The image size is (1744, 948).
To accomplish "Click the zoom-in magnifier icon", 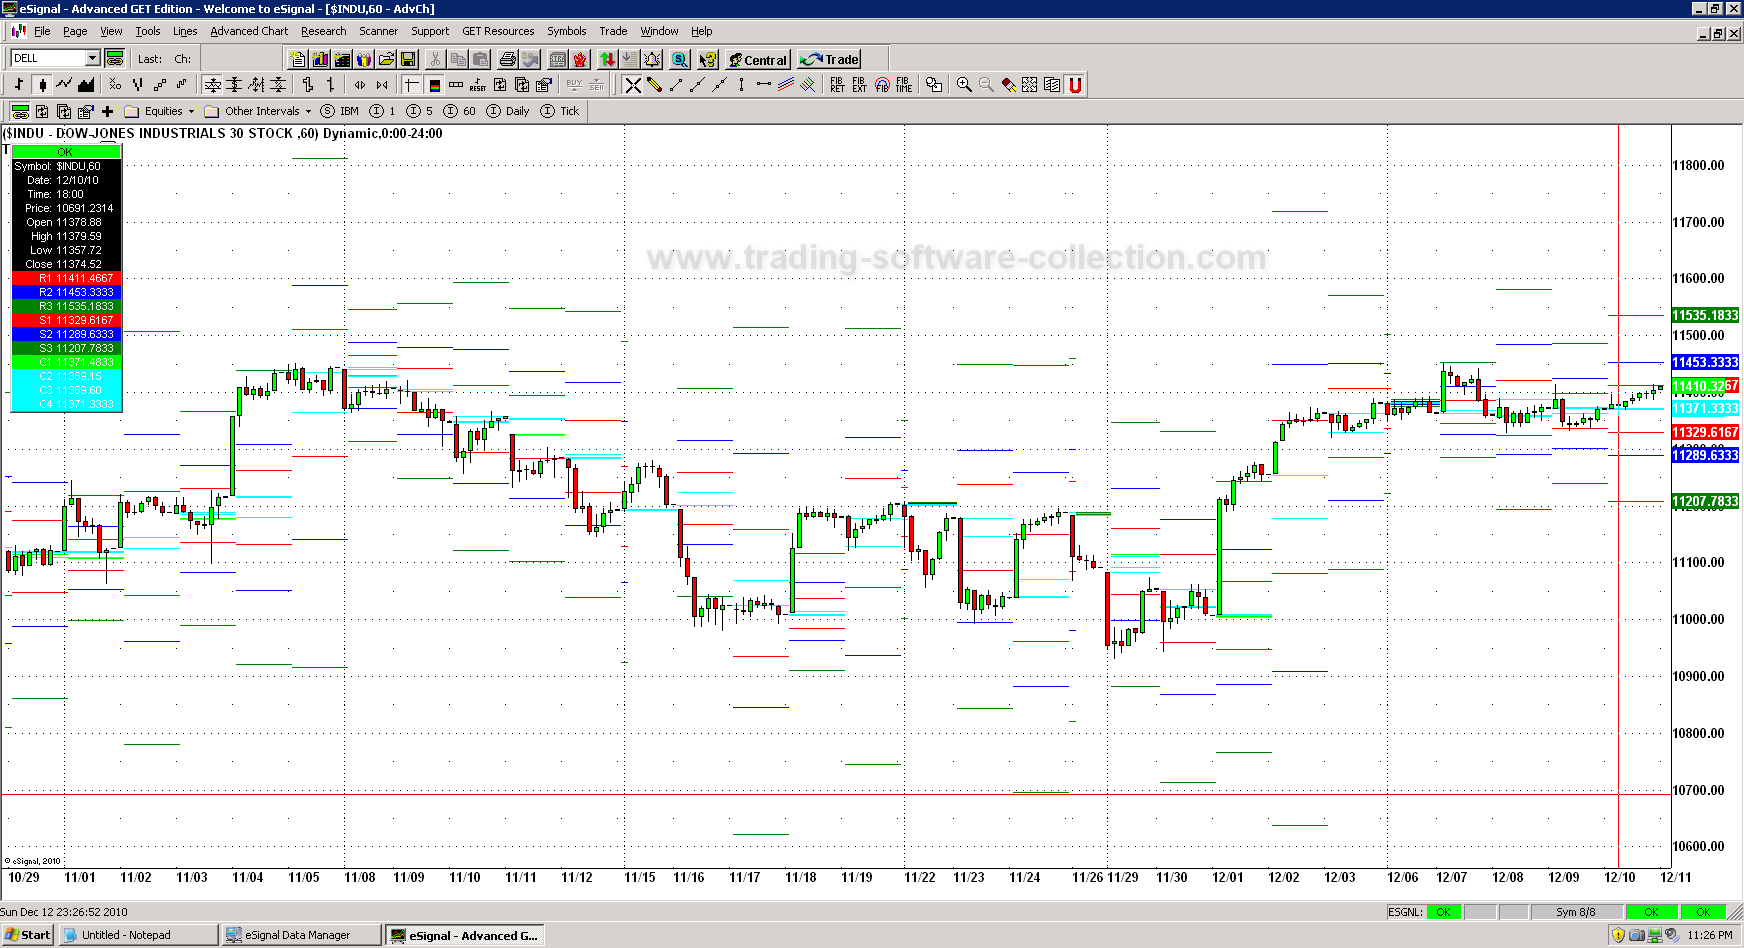I will (964, 85).
